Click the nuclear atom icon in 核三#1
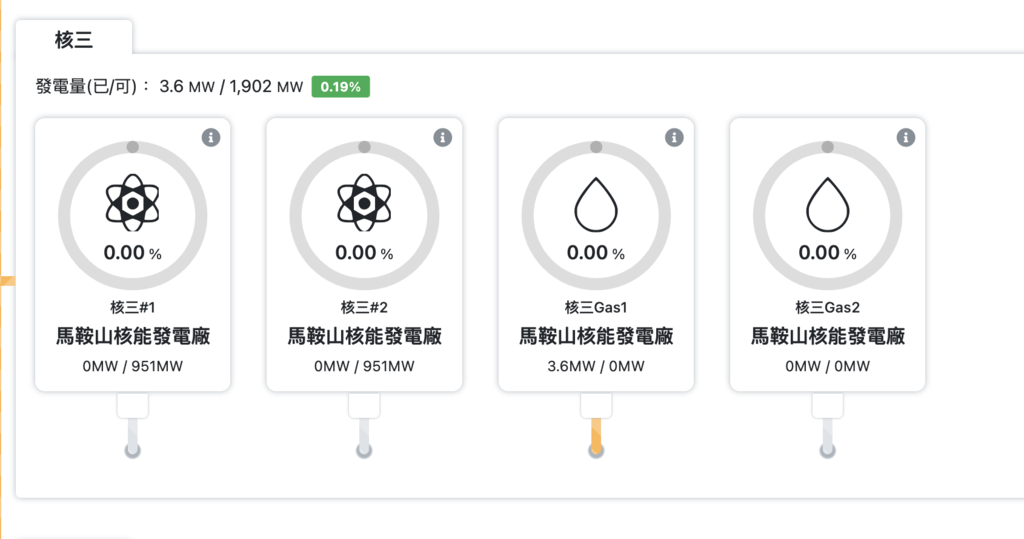Image resolution: width=1024 pixels, height=539 pixels. coord(133,202)
